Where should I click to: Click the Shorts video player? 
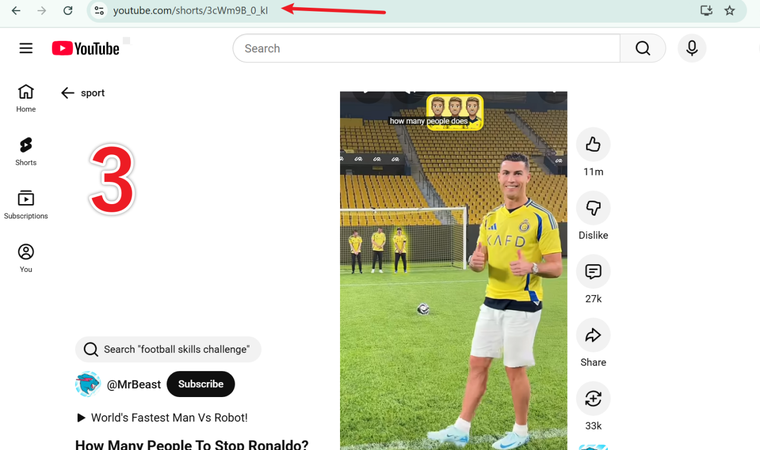[453, 271]
